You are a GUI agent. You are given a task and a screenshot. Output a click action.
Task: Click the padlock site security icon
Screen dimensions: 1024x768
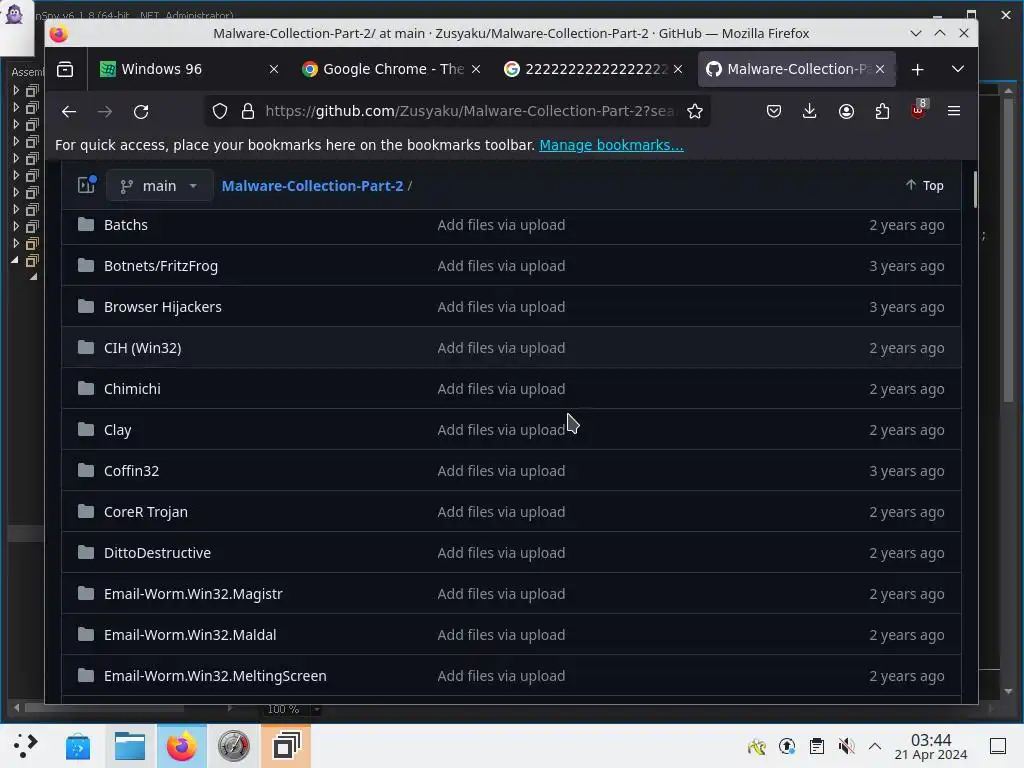click(248, 112)
